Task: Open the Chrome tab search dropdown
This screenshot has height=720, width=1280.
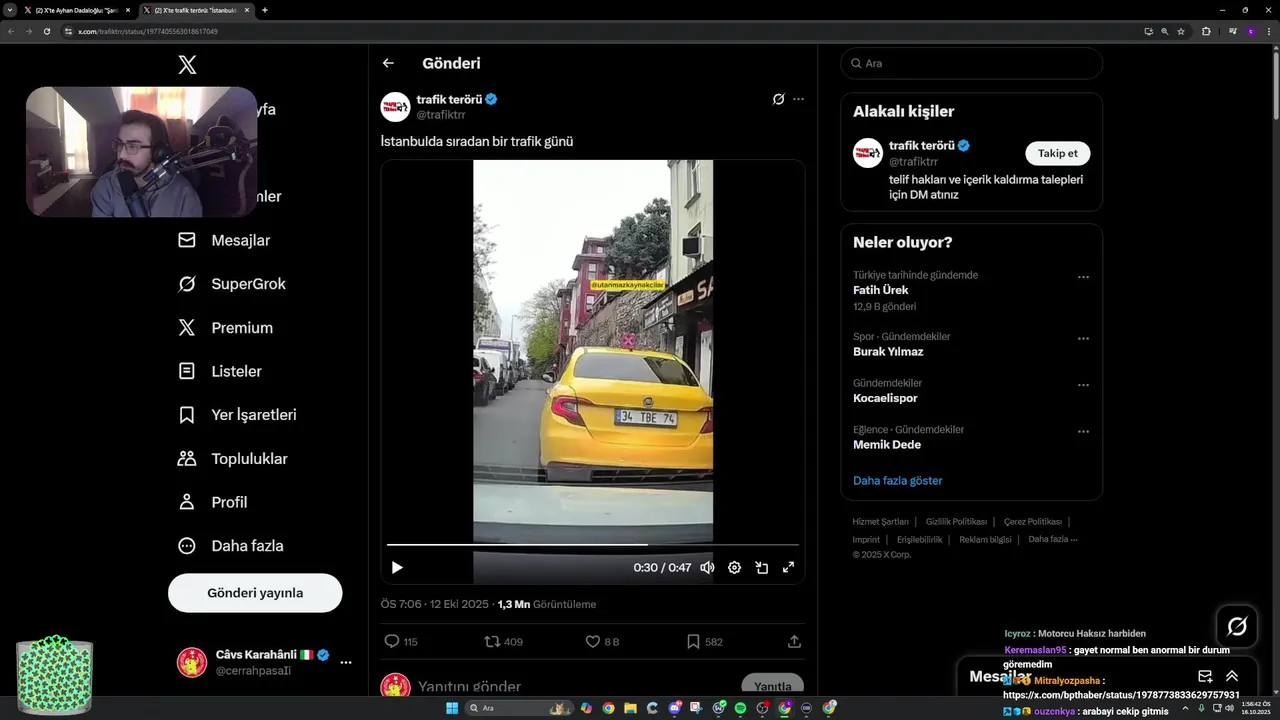Action: coord(9,10)
